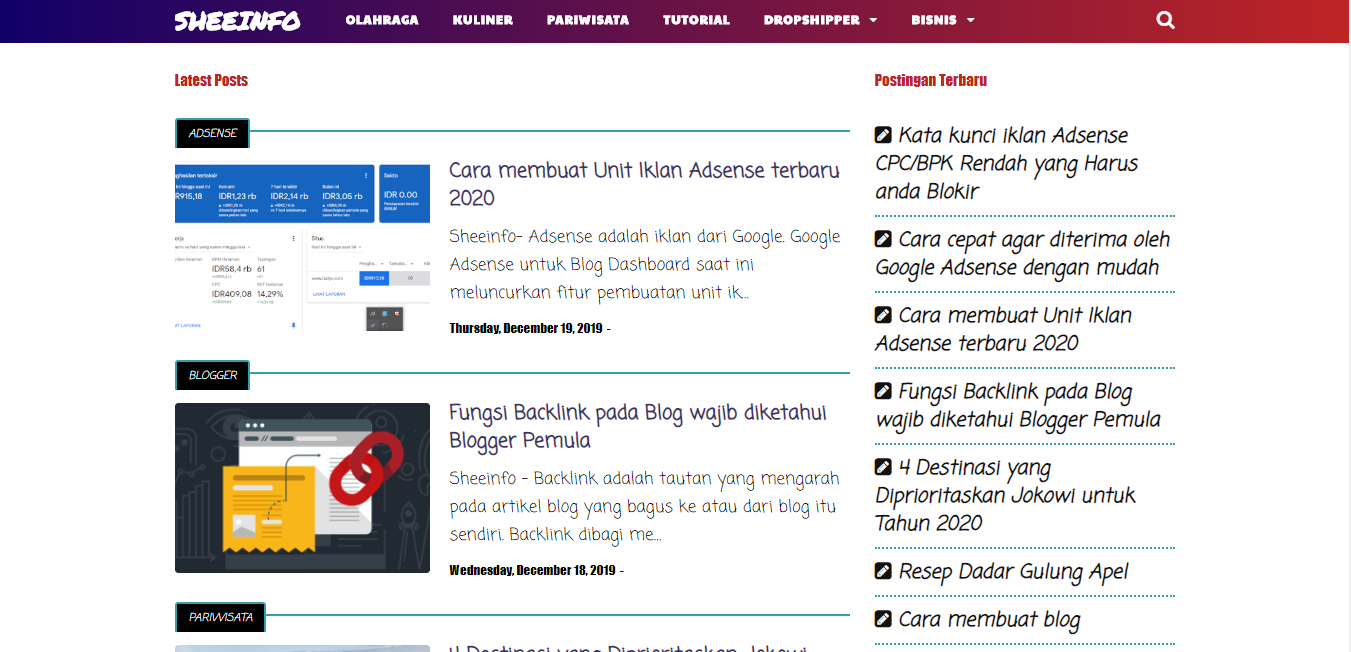Image resolution: width=1351 pixels, height=652 pixels.
Task: Open post title Cara membuat Unit Iklan Adsense
Action: click(644, 184)
